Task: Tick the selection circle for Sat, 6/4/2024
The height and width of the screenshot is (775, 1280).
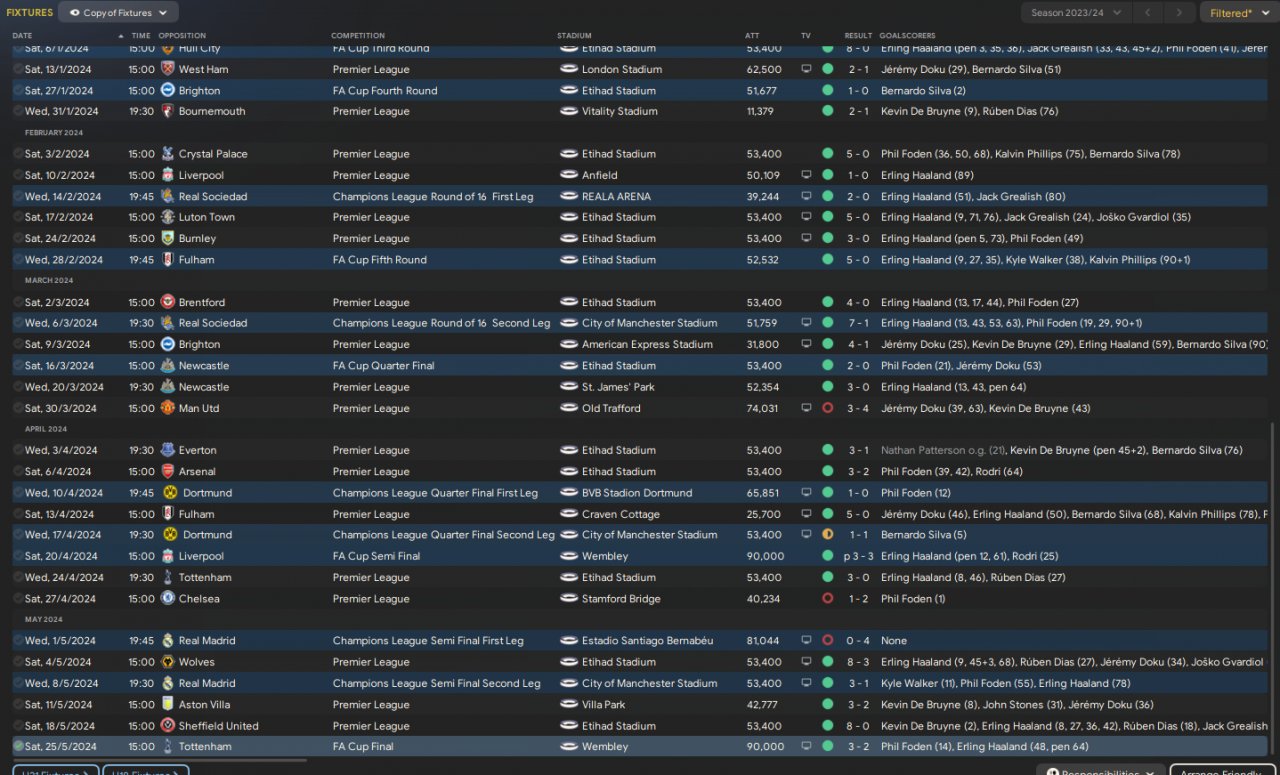Action: [x=18, y=471]
